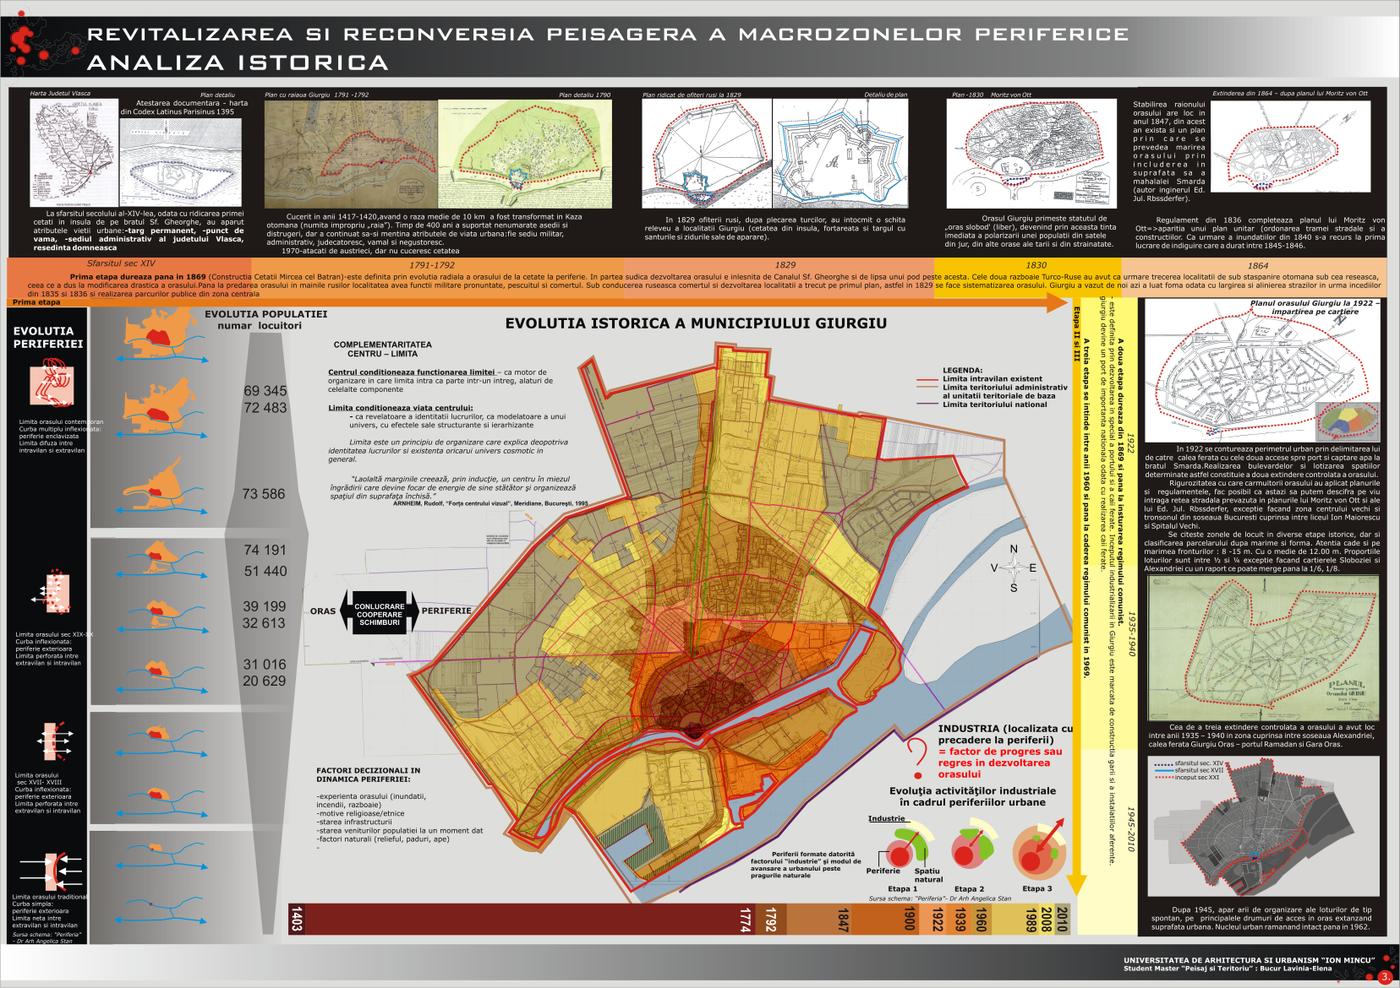Click legend entry 'Limita teritoriului national'
Screen dimensions: 1400x988
point(992,403)
